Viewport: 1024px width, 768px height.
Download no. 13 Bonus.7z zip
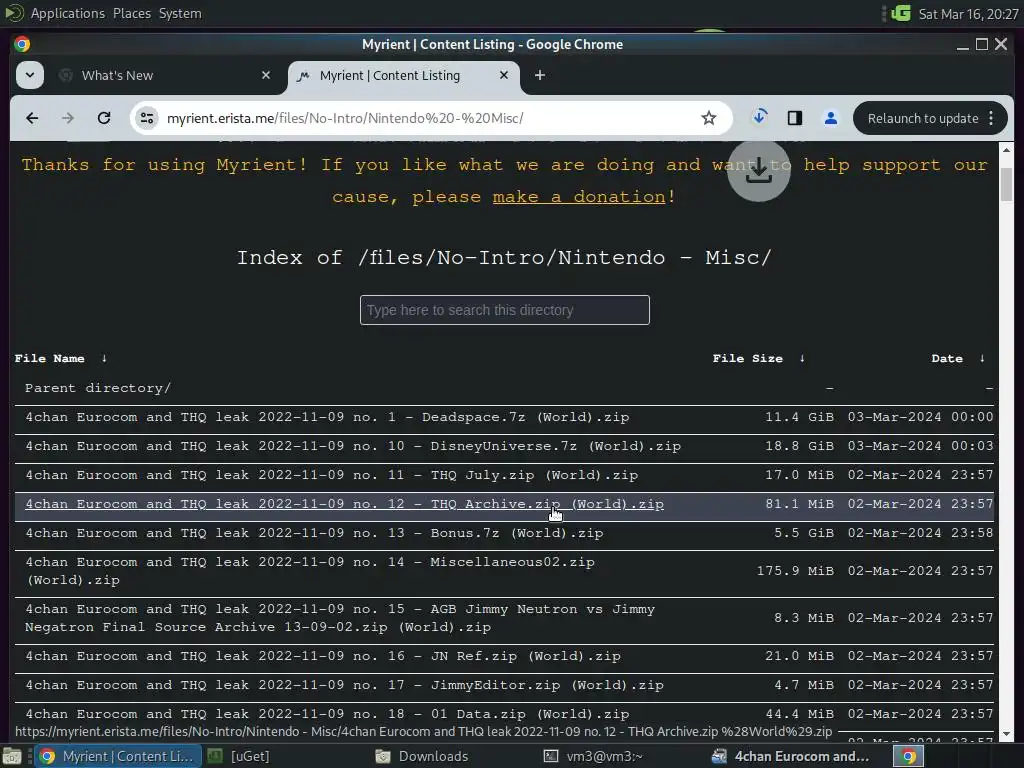coord(314,533)
